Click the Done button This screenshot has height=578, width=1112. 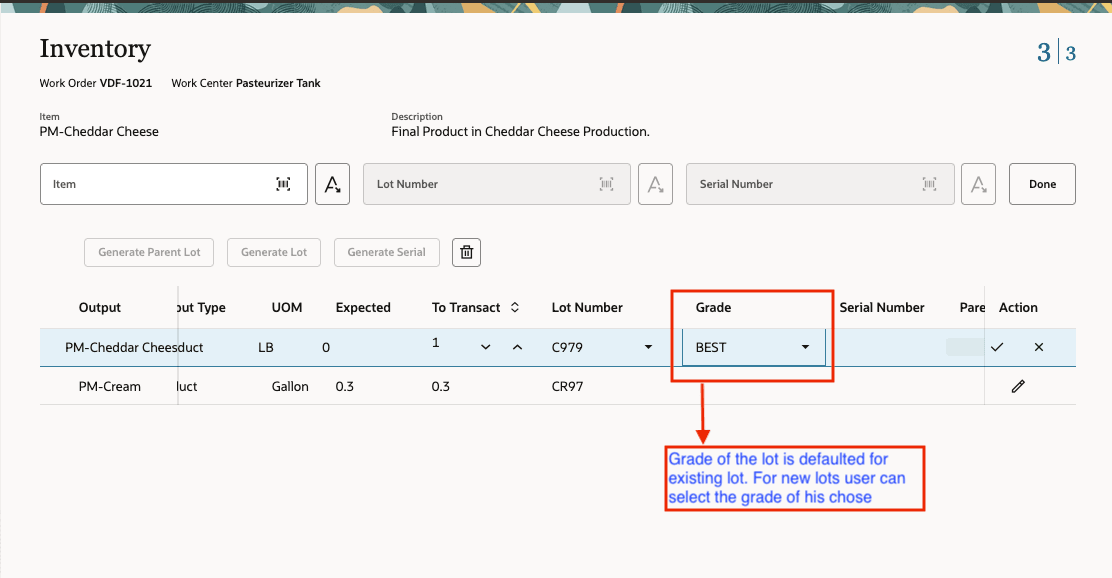[1042, 184]
